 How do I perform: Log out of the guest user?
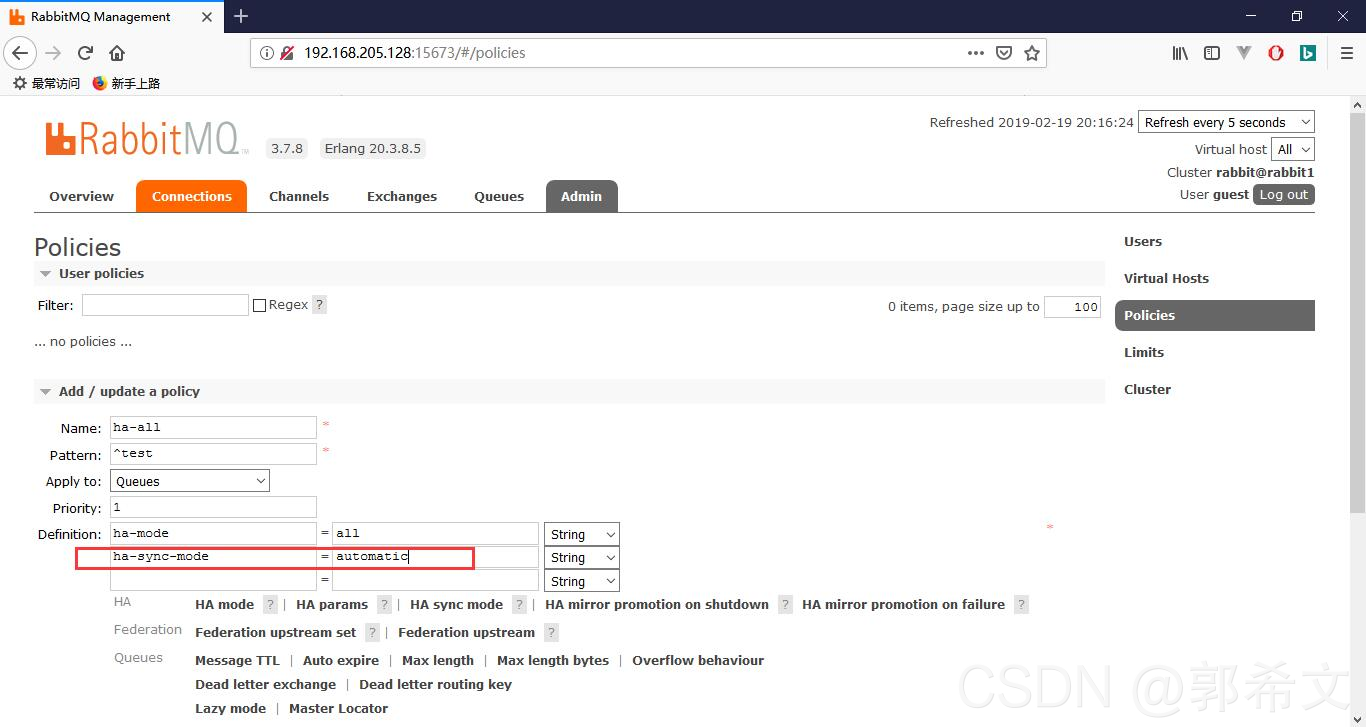1283,195
